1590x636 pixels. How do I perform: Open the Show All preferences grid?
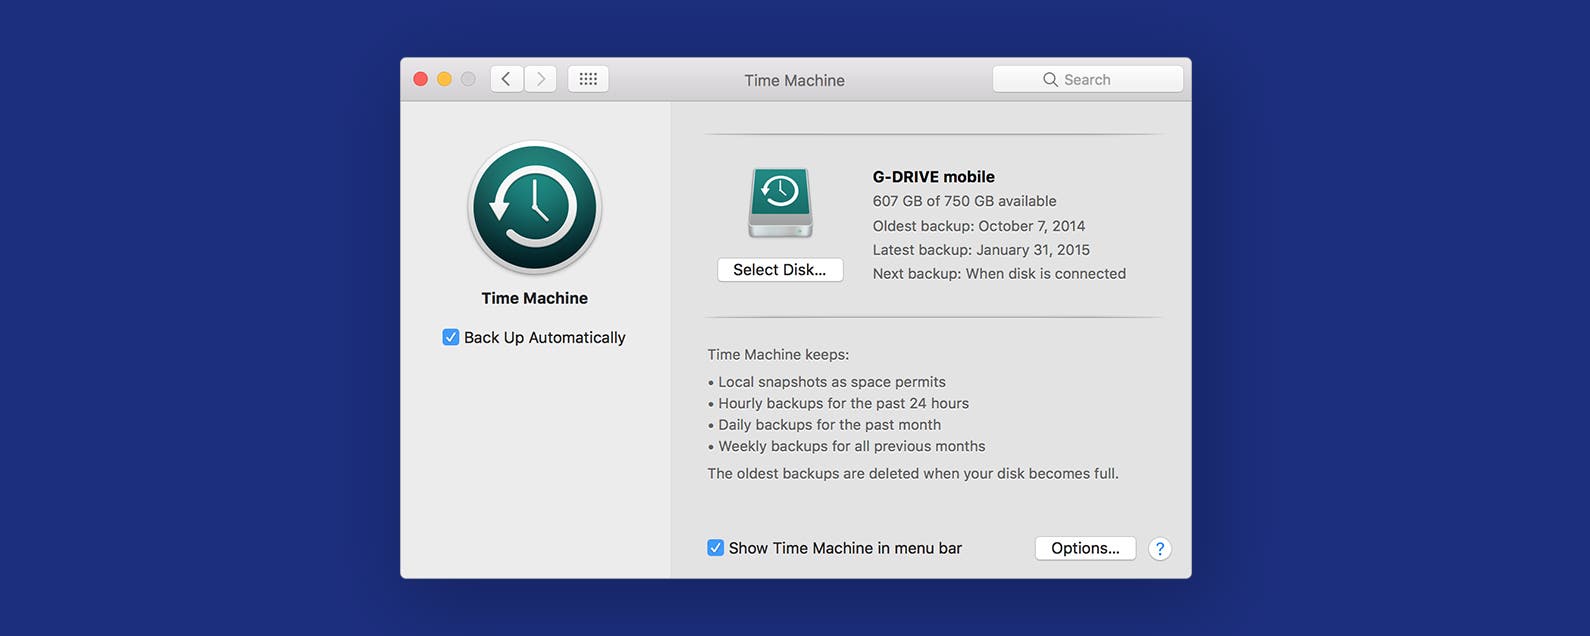(x=588, y=79)
